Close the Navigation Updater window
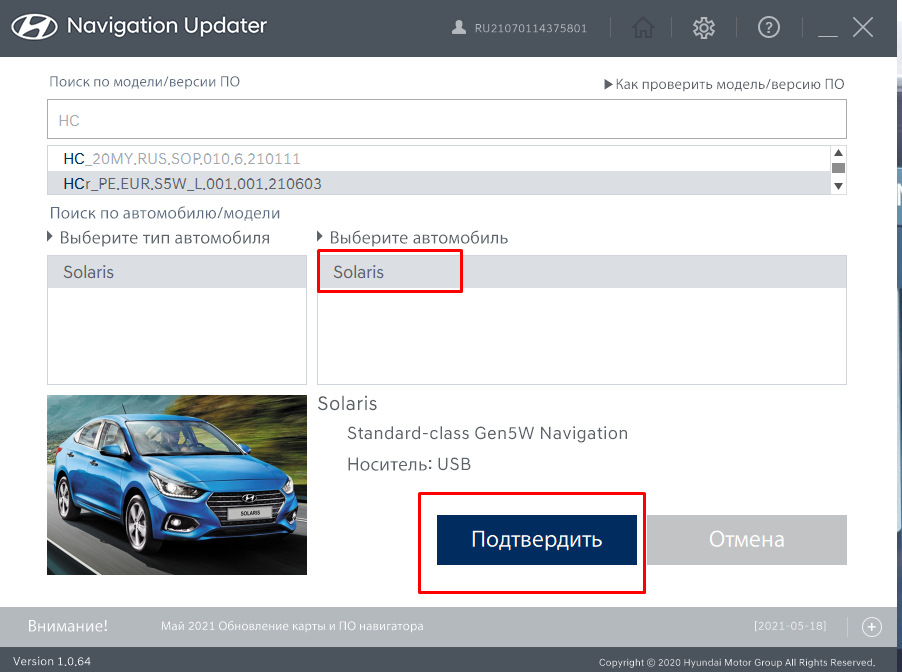Image resolution: width=902 pixels, height=672 pixels. (863, 27)
